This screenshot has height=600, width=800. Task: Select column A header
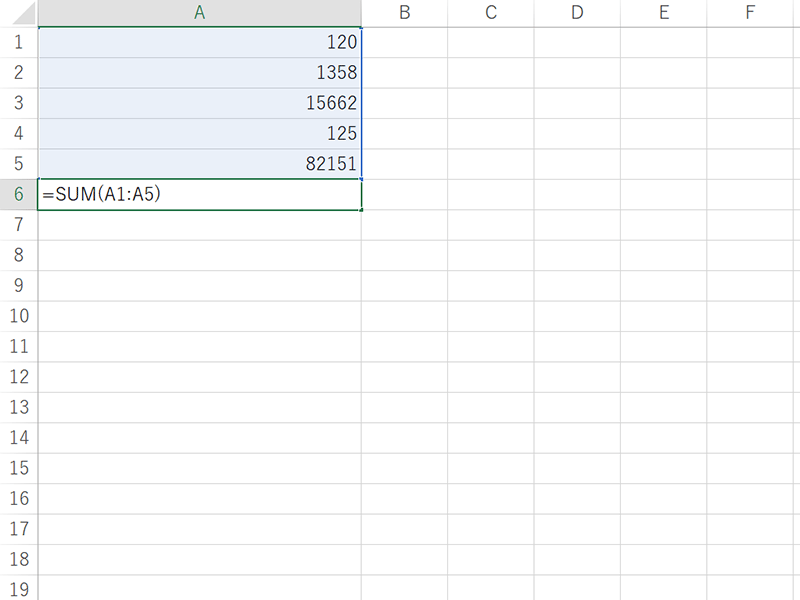click(x=200, y=13)
